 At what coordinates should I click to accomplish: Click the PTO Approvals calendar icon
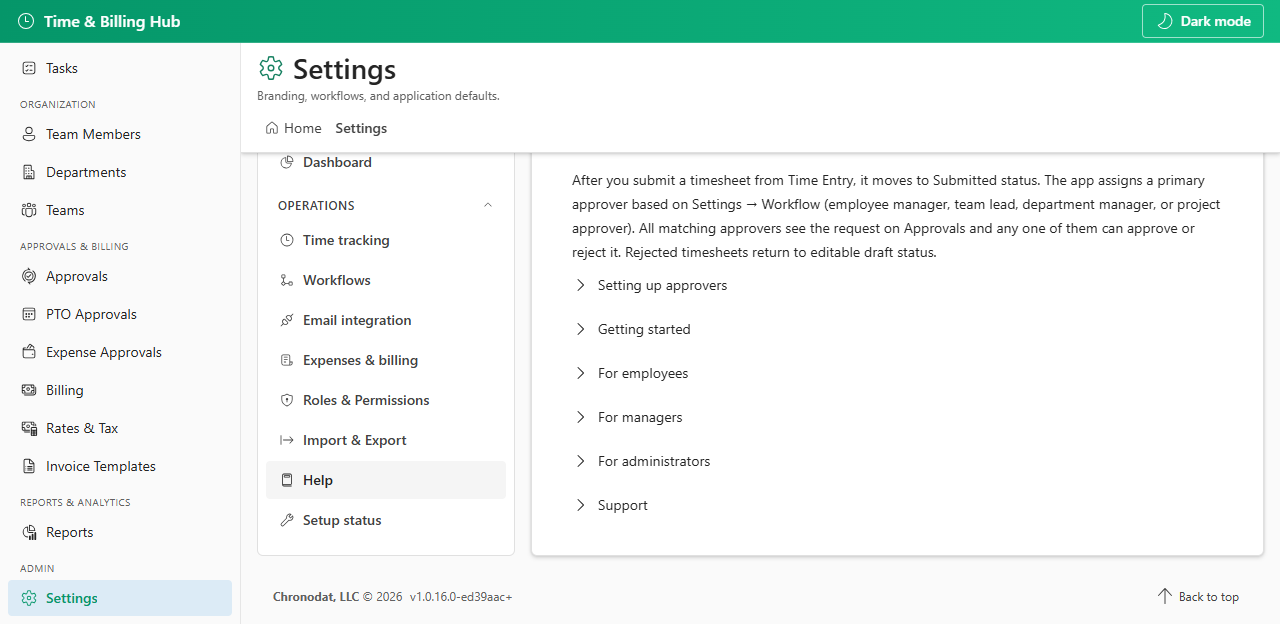pos(29,314)
